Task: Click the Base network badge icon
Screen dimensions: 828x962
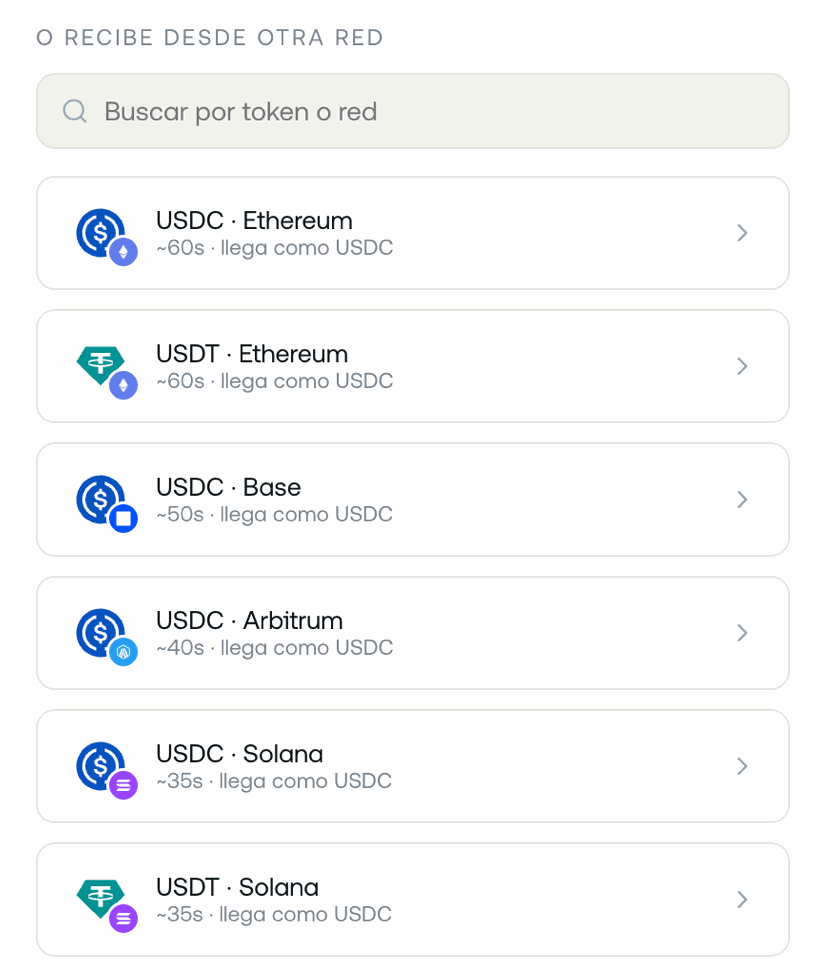Action: [x=123, y=519]
